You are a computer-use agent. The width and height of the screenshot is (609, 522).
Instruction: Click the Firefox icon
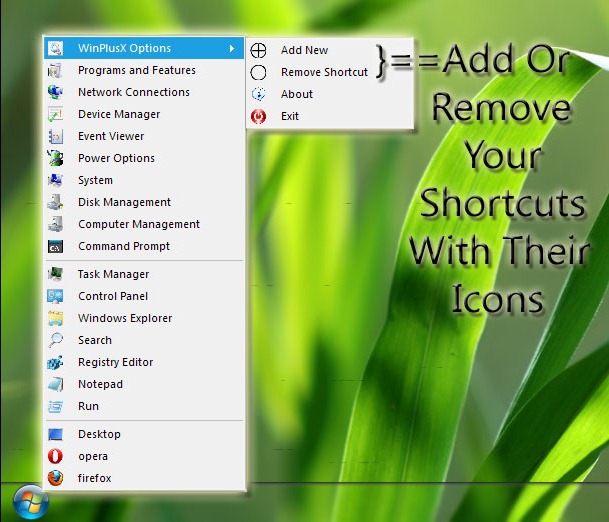55,478
